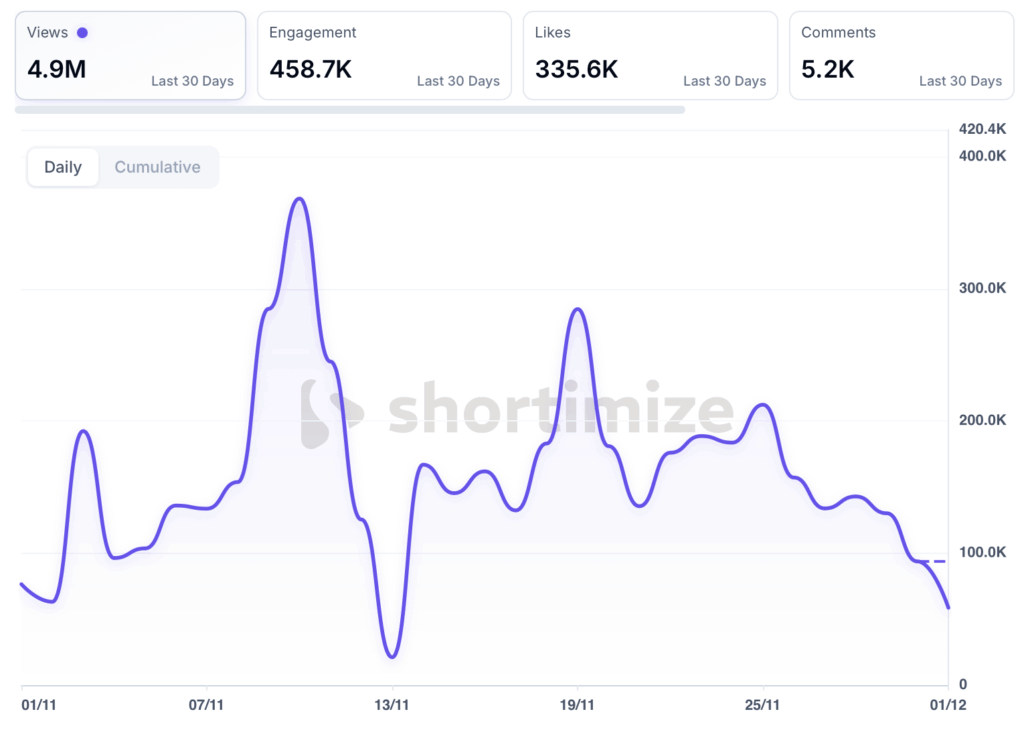Viewport: 1024px width, 744px height.
Task: Switch the chart to Daily mode
Action: pos(63,167)
